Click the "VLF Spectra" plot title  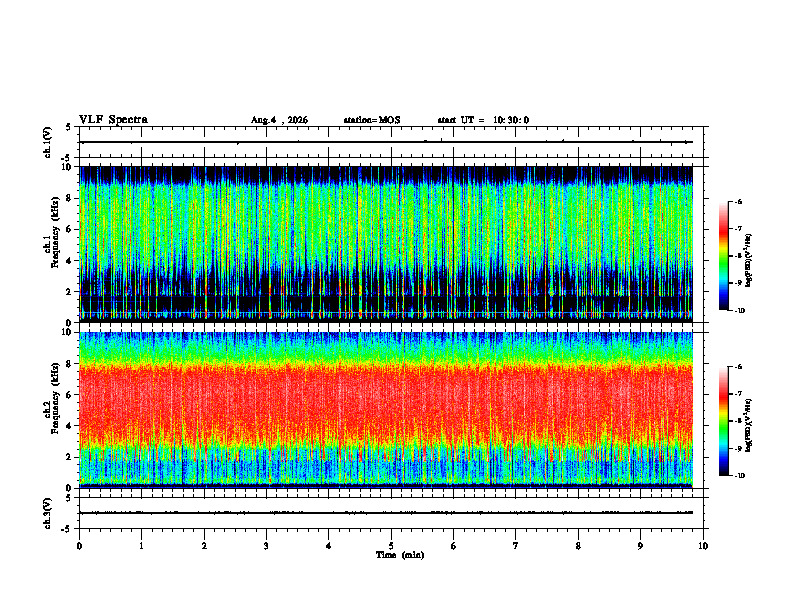(113, 120)
